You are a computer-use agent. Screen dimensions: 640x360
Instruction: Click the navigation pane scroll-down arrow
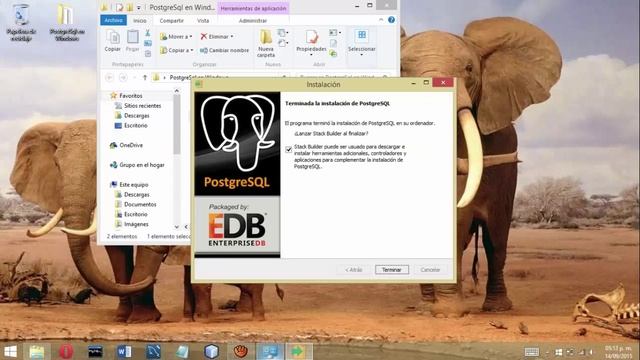(177, 227)
